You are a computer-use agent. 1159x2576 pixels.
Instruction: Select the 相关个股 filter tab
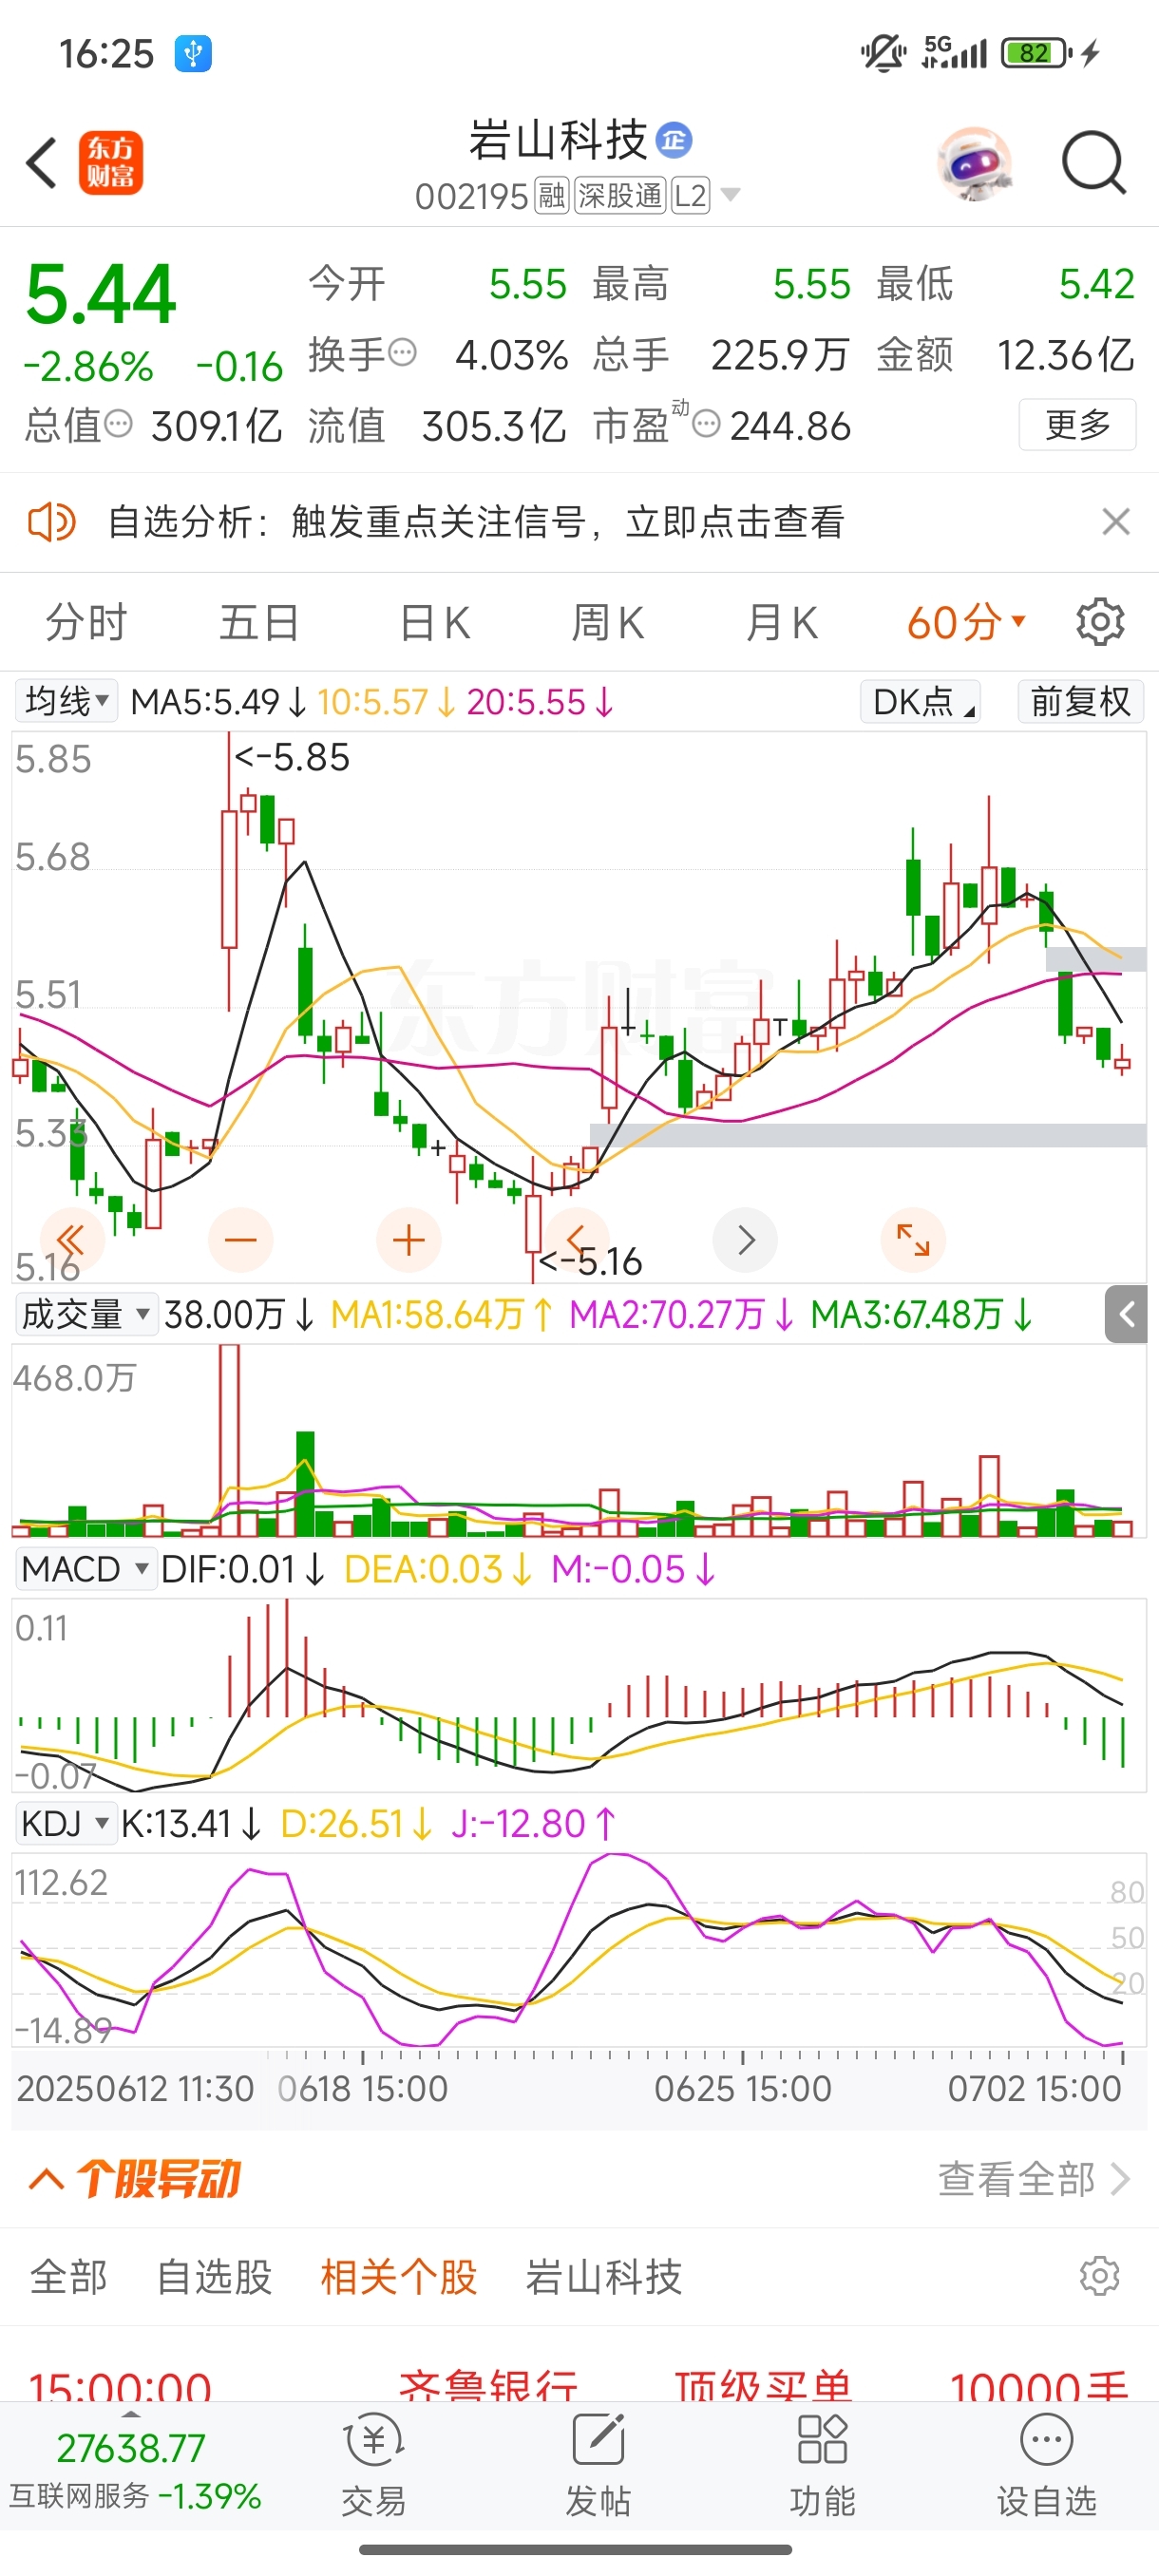tap(398, 2277)
